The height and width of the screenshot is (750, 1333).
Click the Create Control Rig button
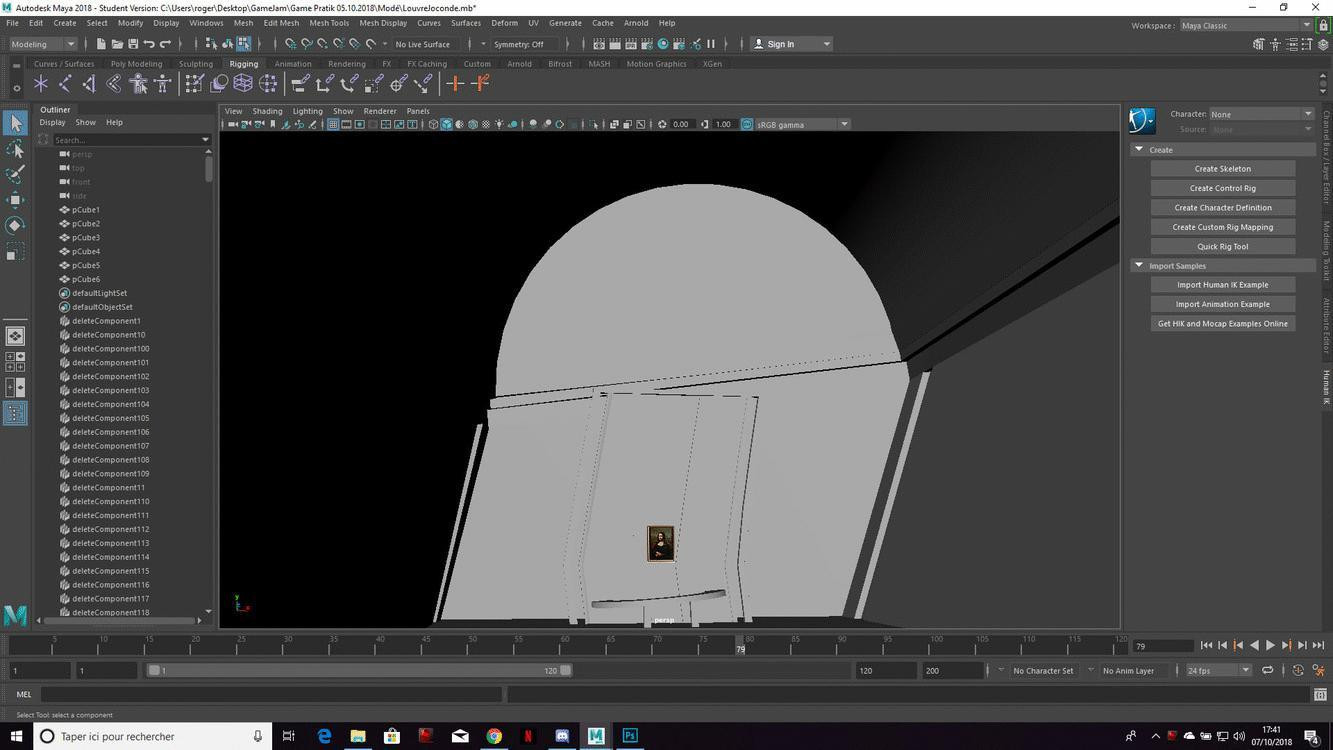pos(1222,188)
